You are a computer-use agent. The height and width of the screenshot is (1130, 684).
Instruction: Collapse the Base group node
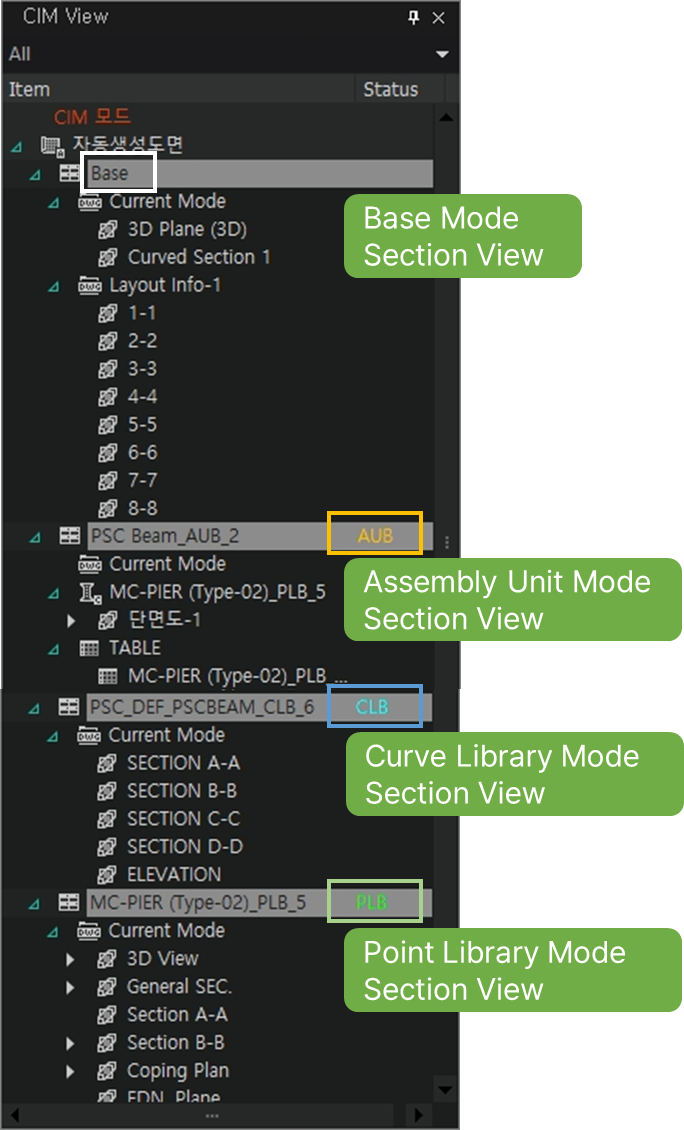coord(35,174)
